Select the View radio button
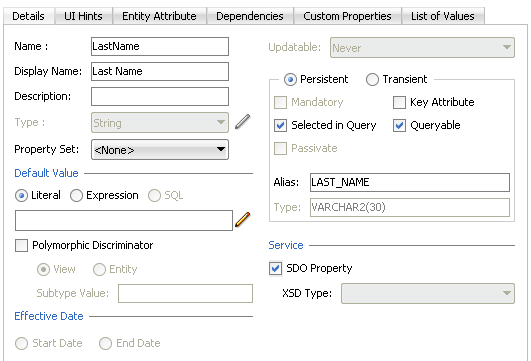This screenshot has height=361, width=531. click(x=43, y=270)
